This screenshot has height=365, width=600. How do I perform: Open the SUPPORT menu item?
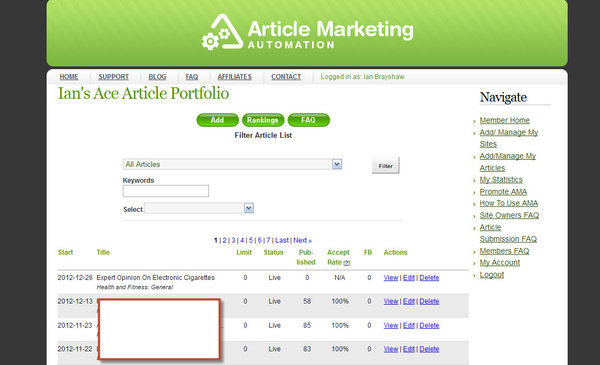click(x=114, y=77)
